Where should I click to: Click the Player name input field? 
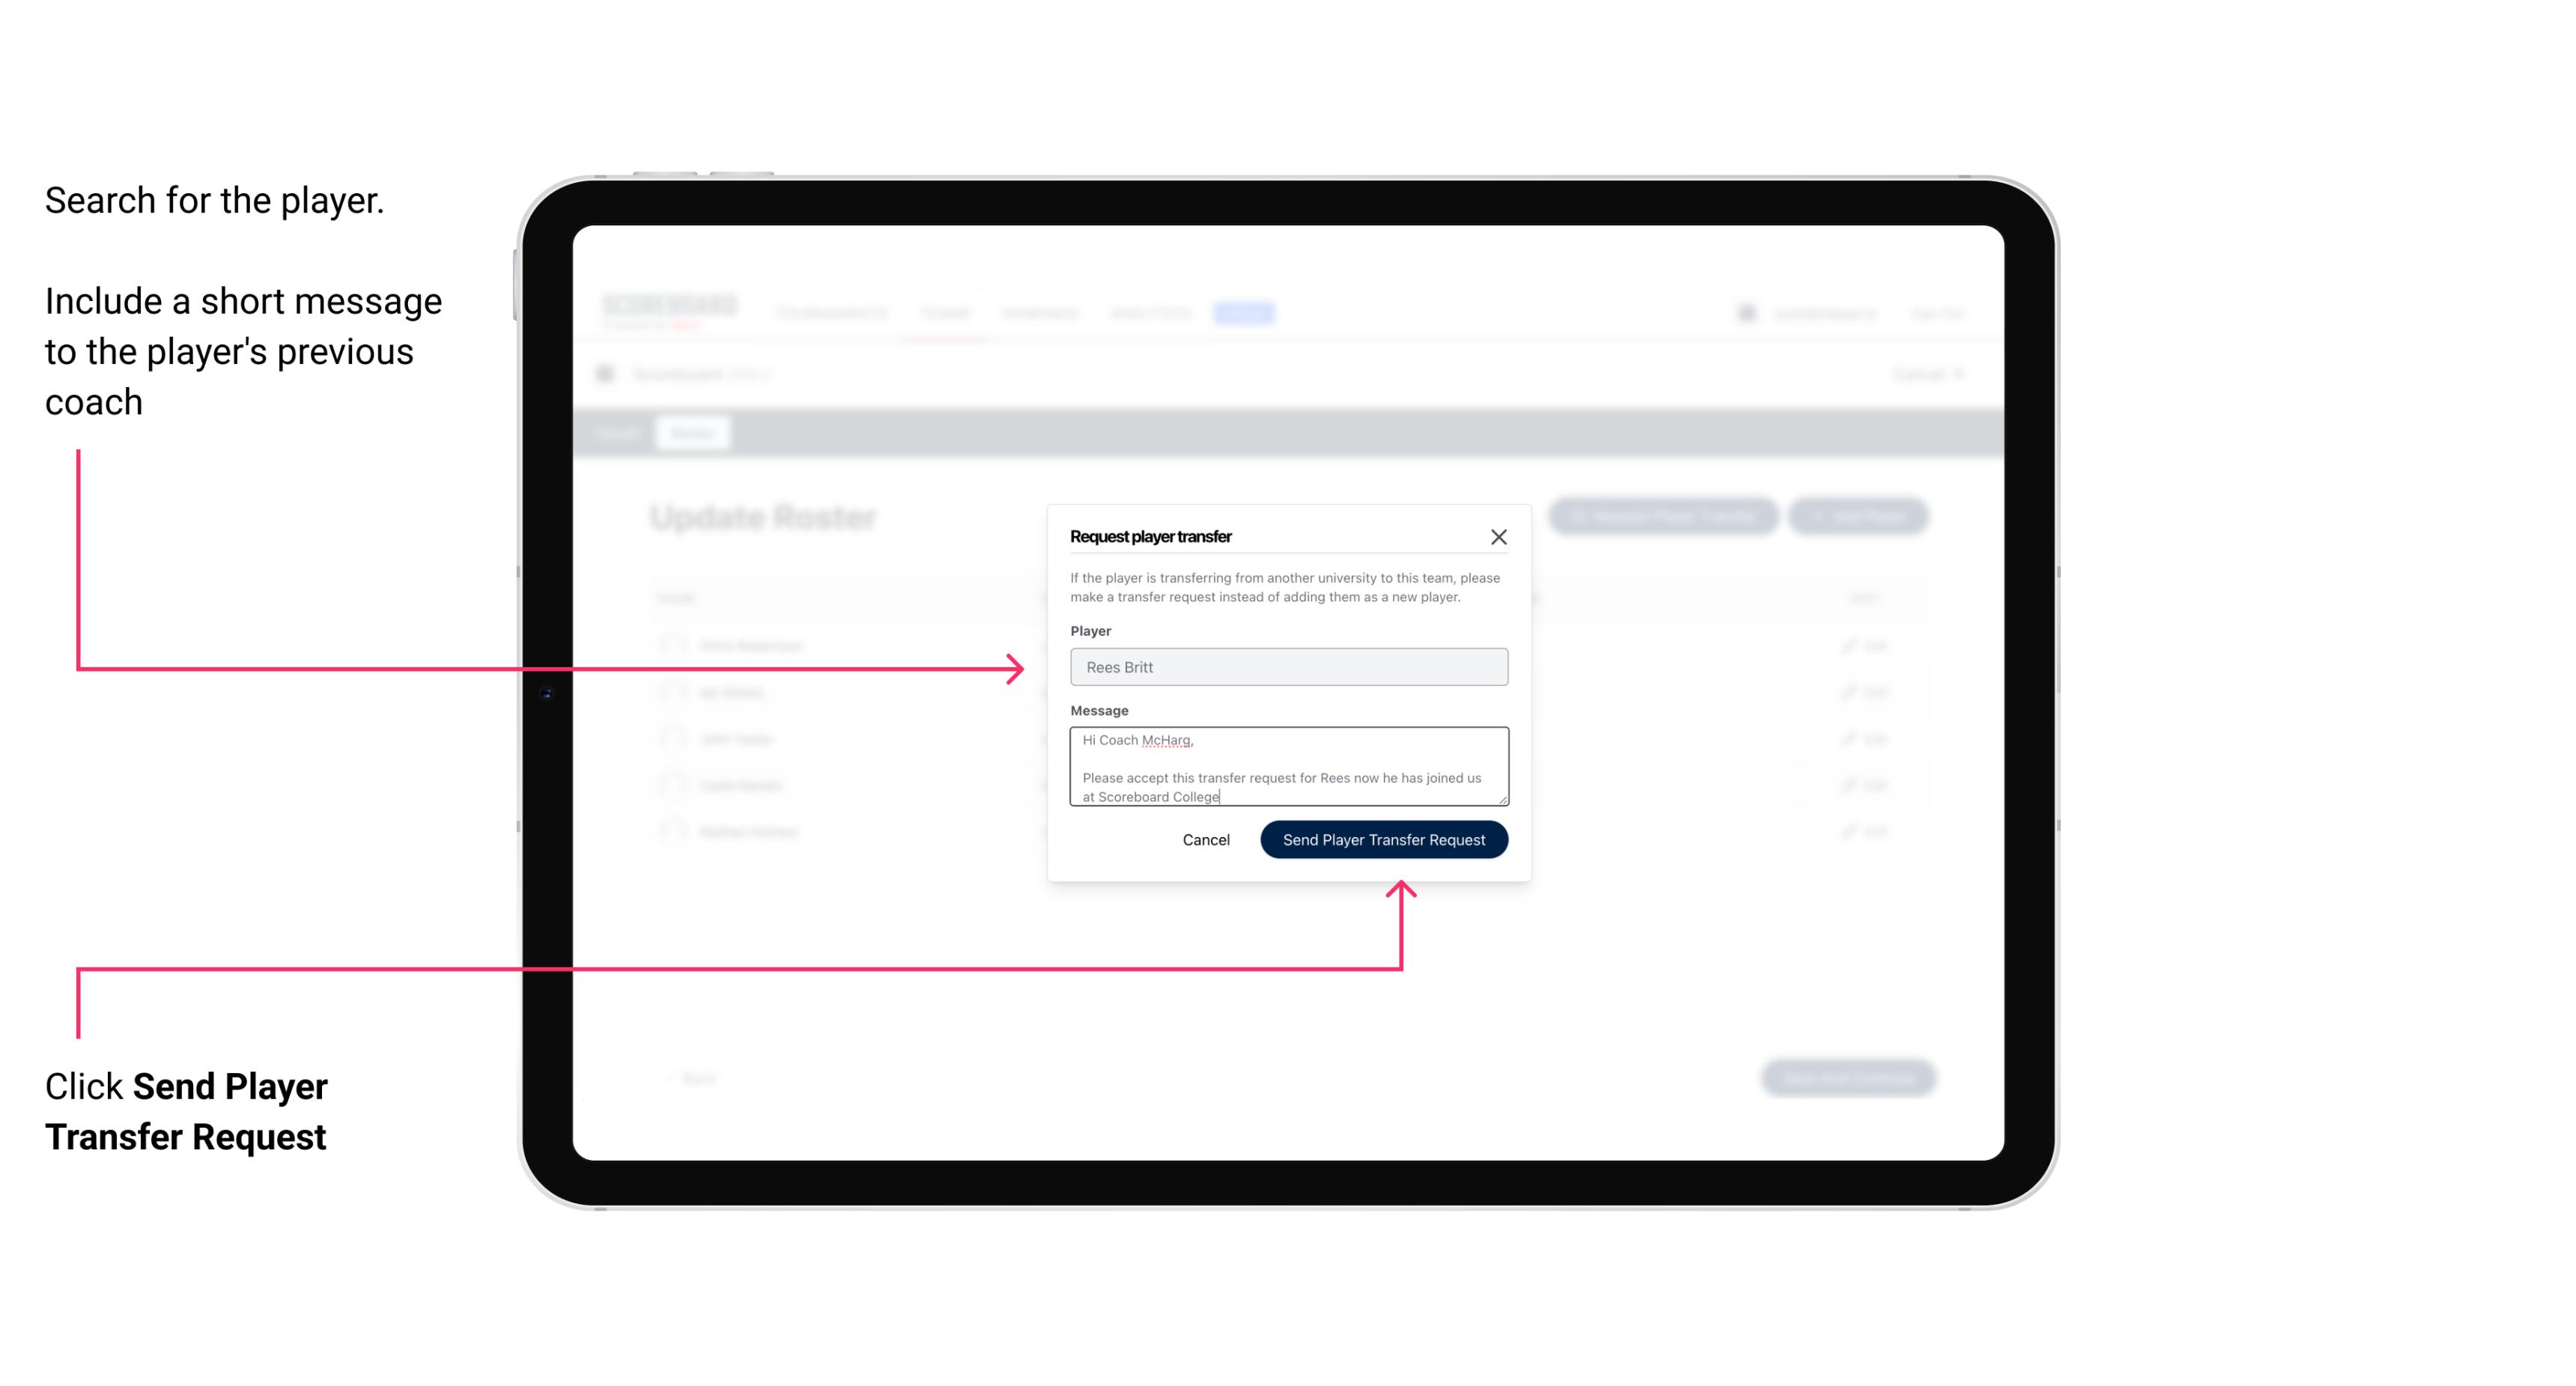1286,667
